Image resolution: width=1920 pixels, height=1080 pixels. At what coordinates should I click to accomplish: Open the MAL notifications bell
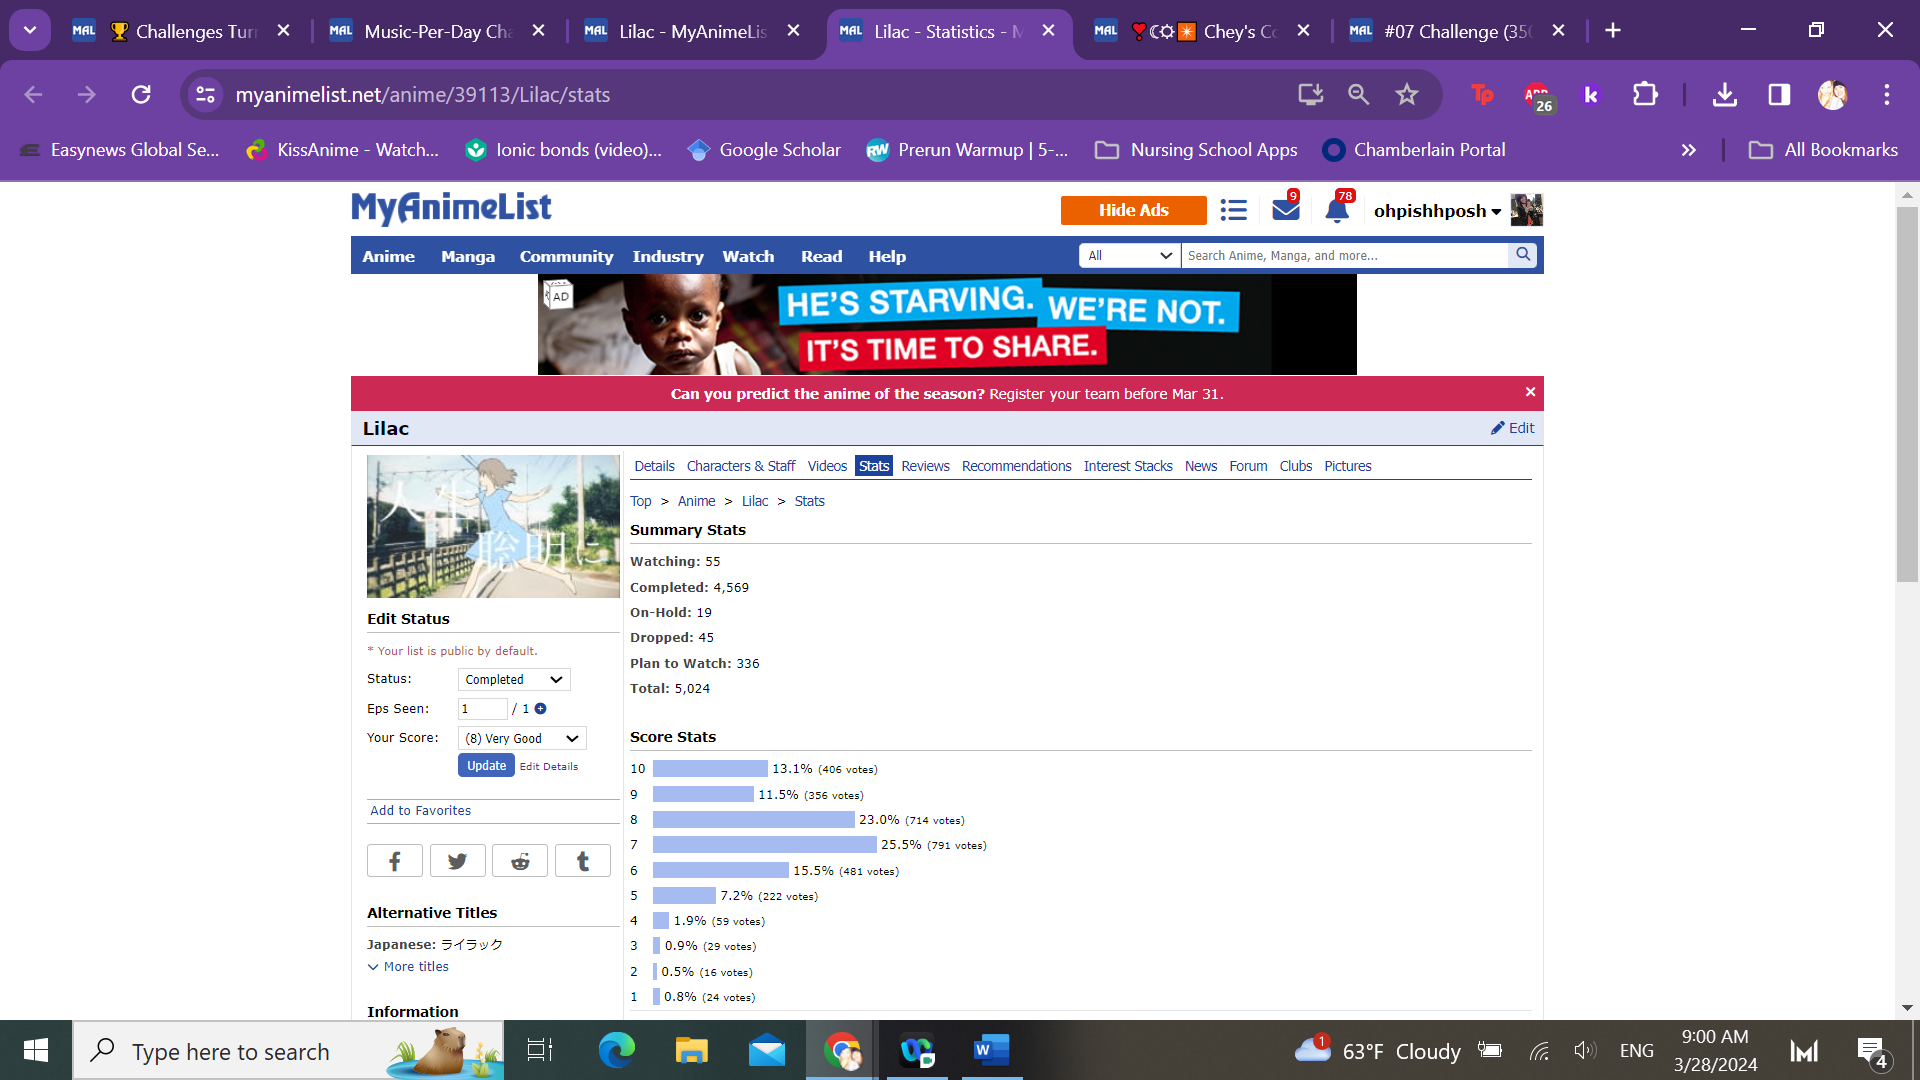click(1337, 210)
